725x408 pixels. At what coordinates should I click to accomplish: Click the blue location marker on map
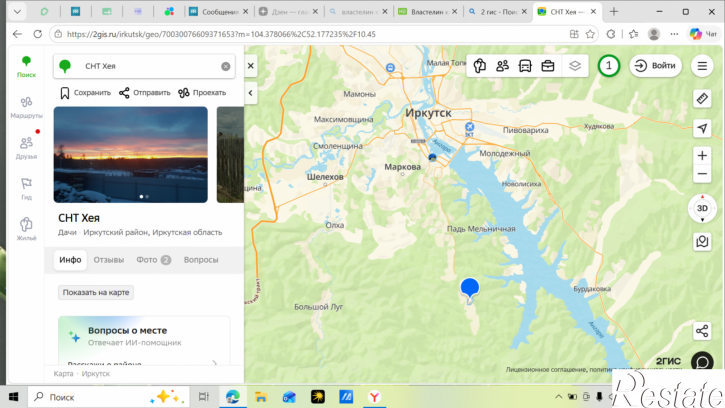coord(470,290)
